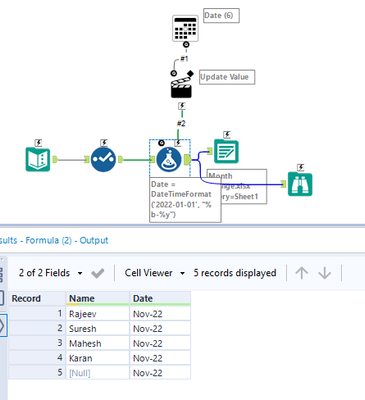Click the #1 connection label
The image size is (365, 400).
click(184, 59)
